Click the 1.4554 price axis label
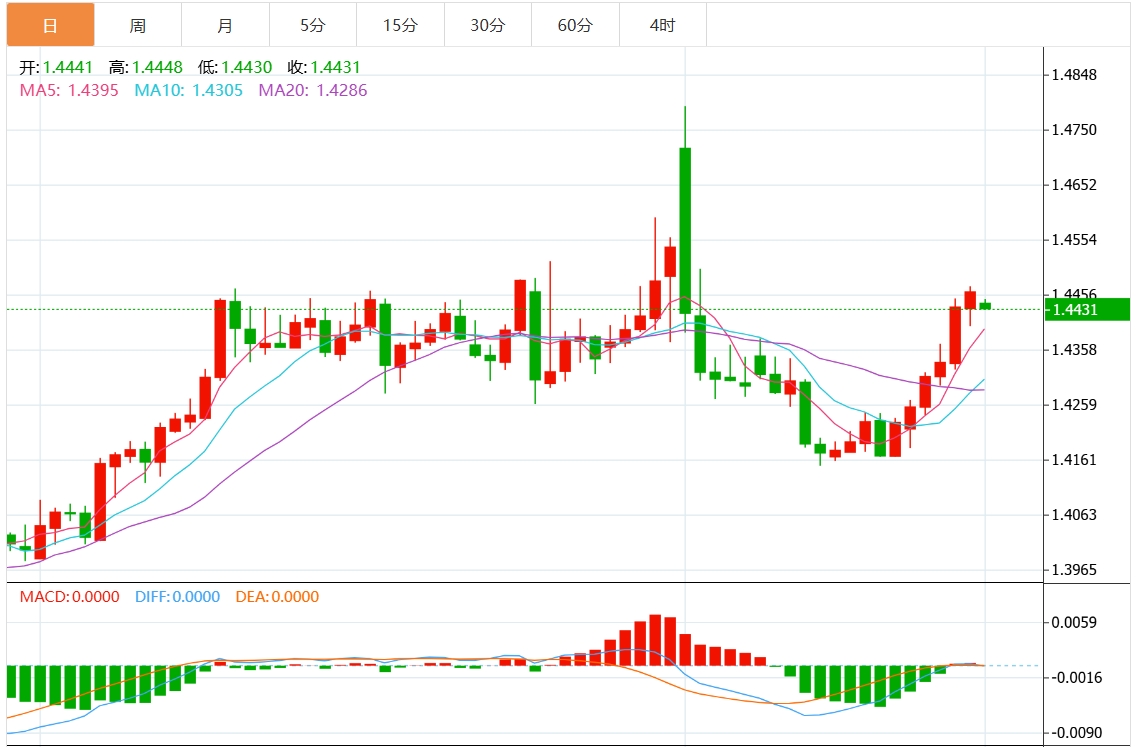Image resolution: width=1139 pixels, height=747 pixels. click(x=1074, y=240)
